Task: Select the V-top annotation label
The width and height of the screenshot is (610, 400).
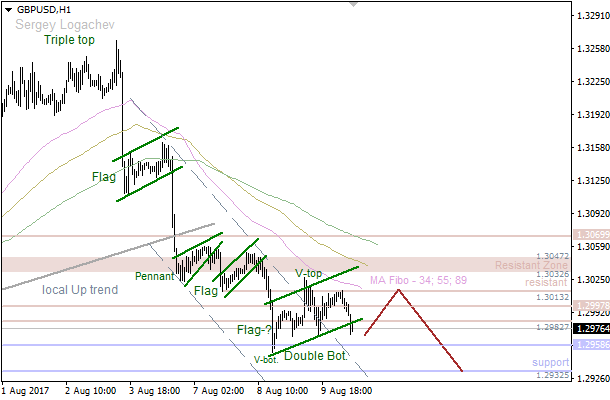Action: click(x=308, y=273)
